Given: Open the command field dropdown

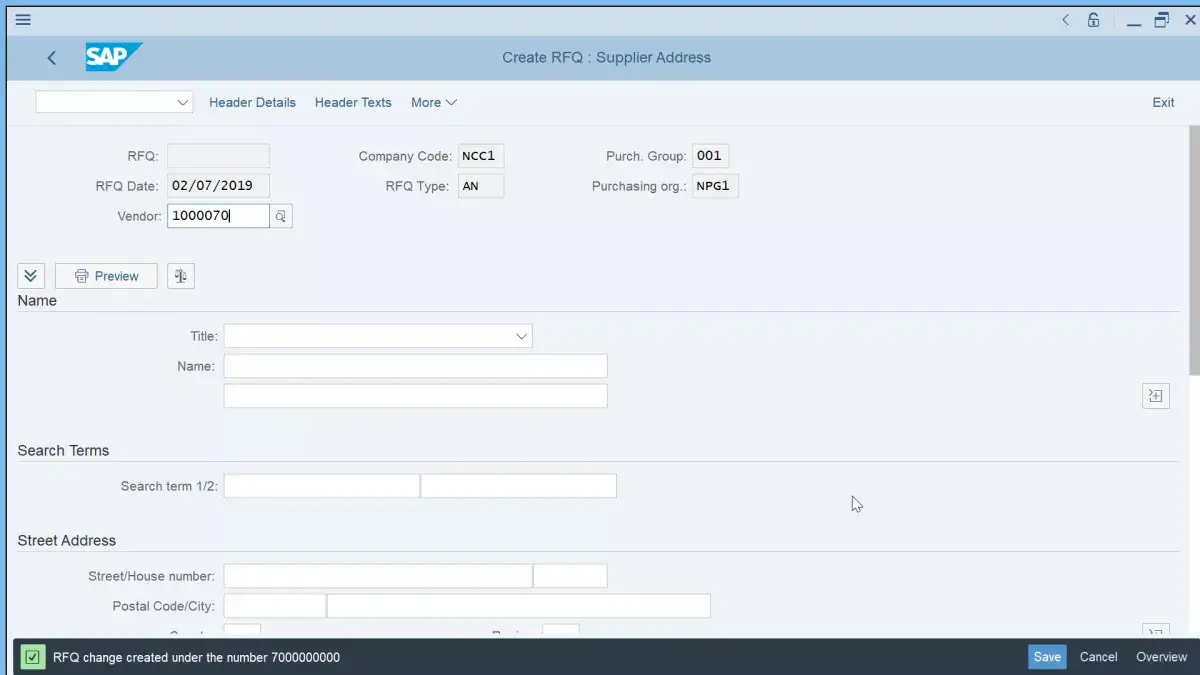Looking at the screenshot, I should [183, 102].
